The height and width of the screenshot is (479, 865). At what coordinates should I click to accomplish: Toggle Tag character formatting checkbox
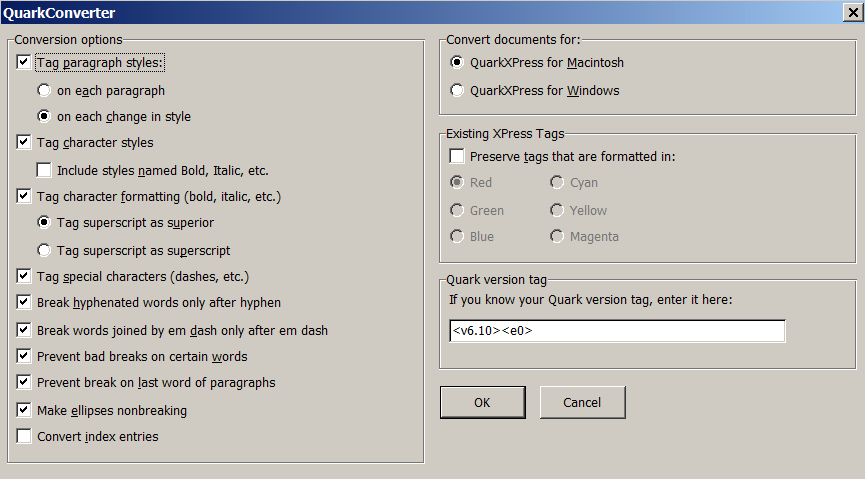(x=24, y=196)
